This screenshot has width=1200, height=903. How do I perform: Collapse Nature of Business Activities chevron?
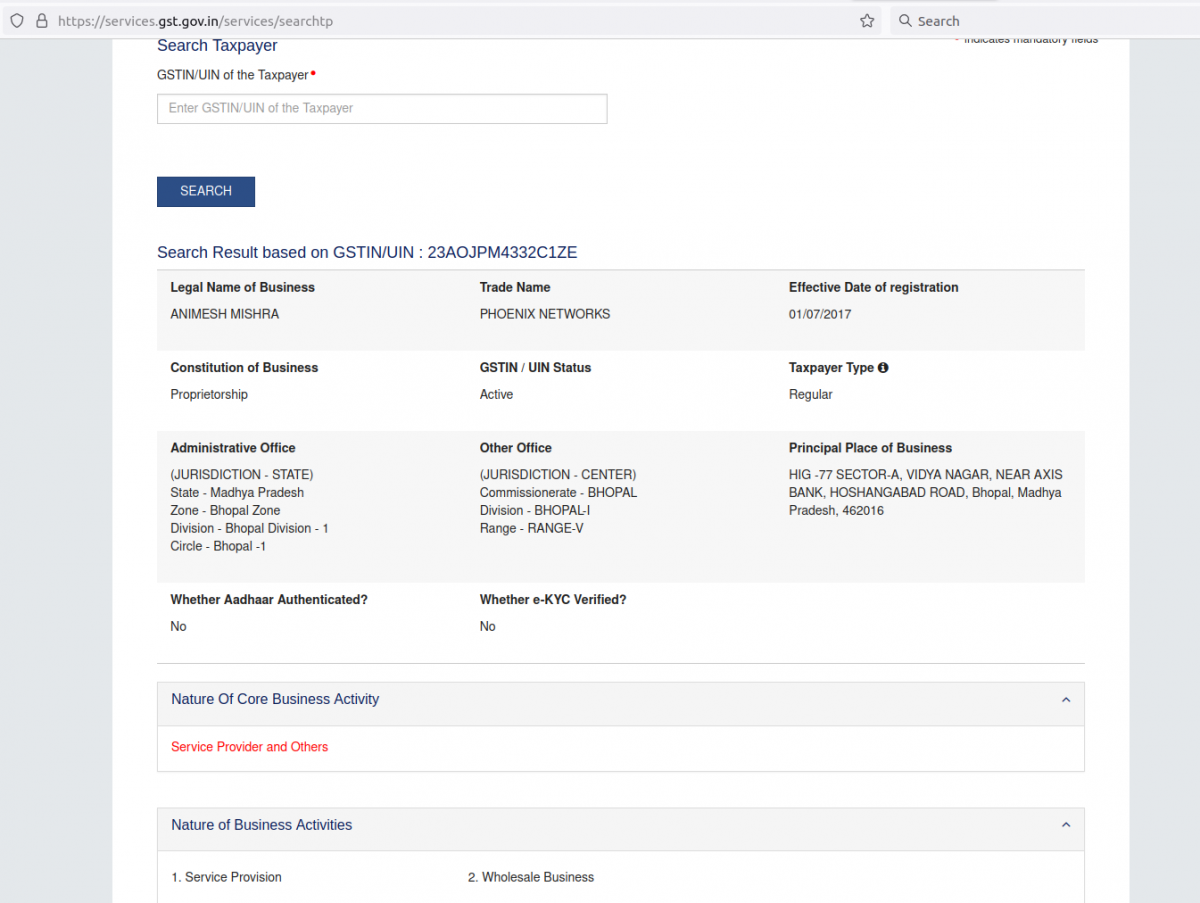coord(1065,825)
